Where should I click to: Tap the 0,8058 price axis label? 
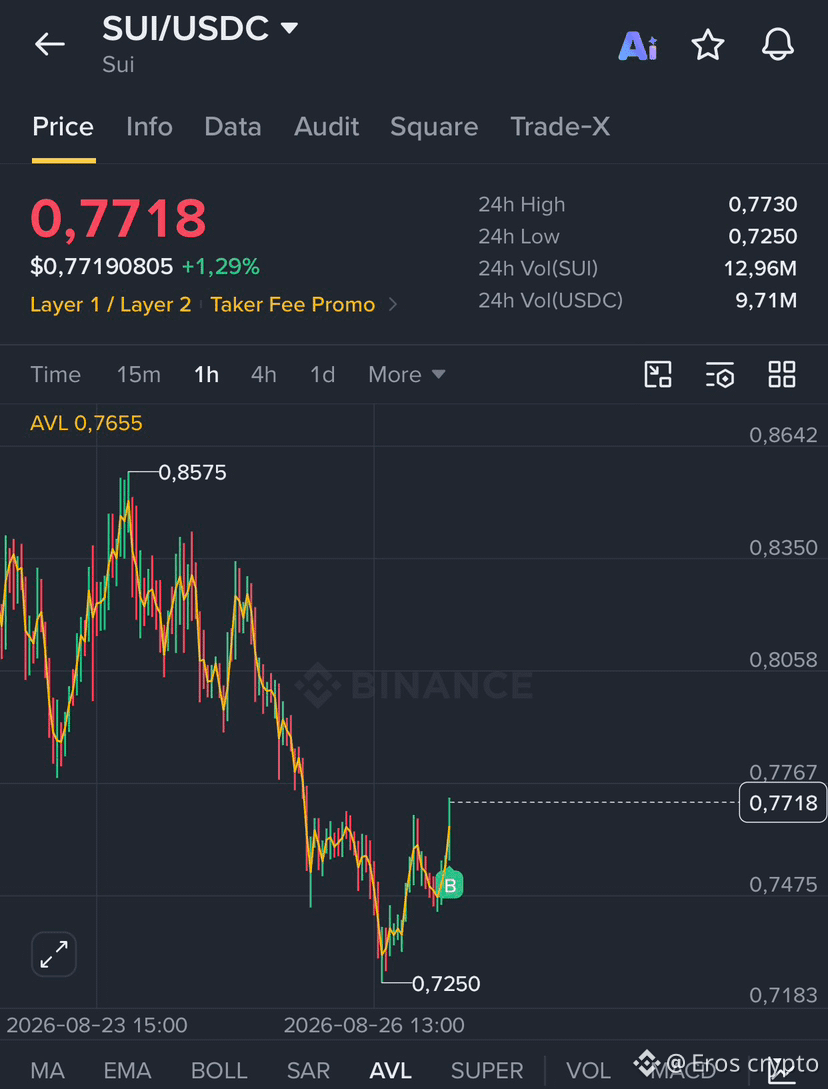pos(784,660)
